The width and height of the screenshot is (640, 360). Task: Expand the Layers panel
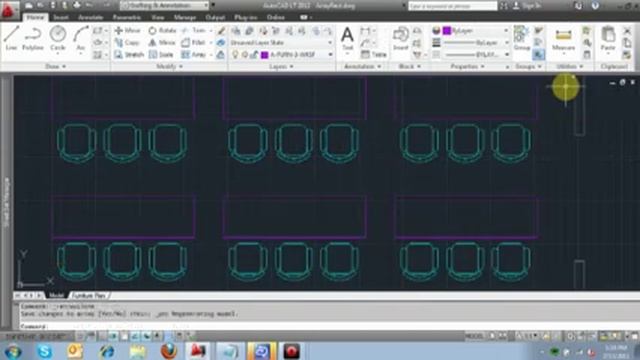(x=282, y=66)
